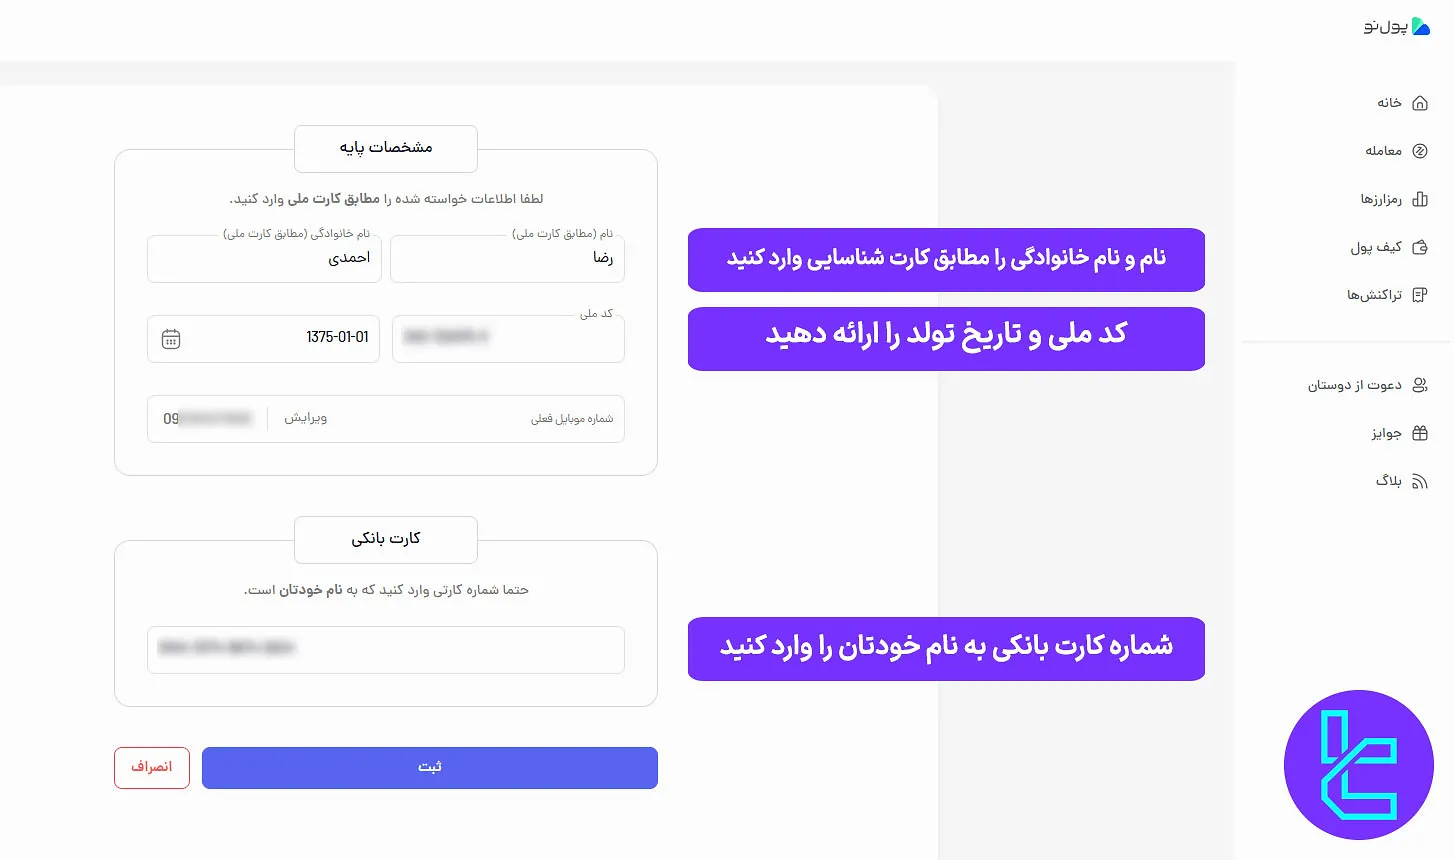The image size is (1454, 860).
Task: Select تراکنش‌ها in the sidebar menu
Action: coord(1376,295)
